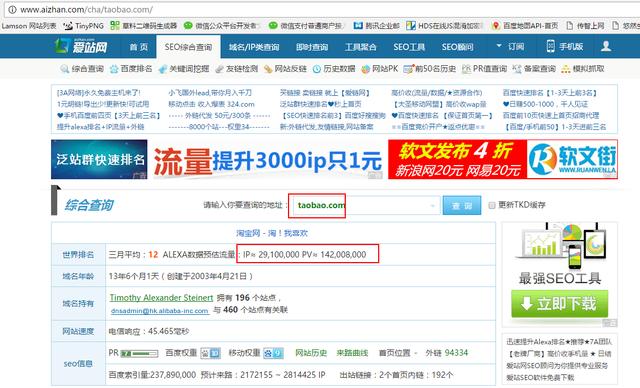
Task: Click the 手机版 phone icon
Action: [x=550, y=46]
